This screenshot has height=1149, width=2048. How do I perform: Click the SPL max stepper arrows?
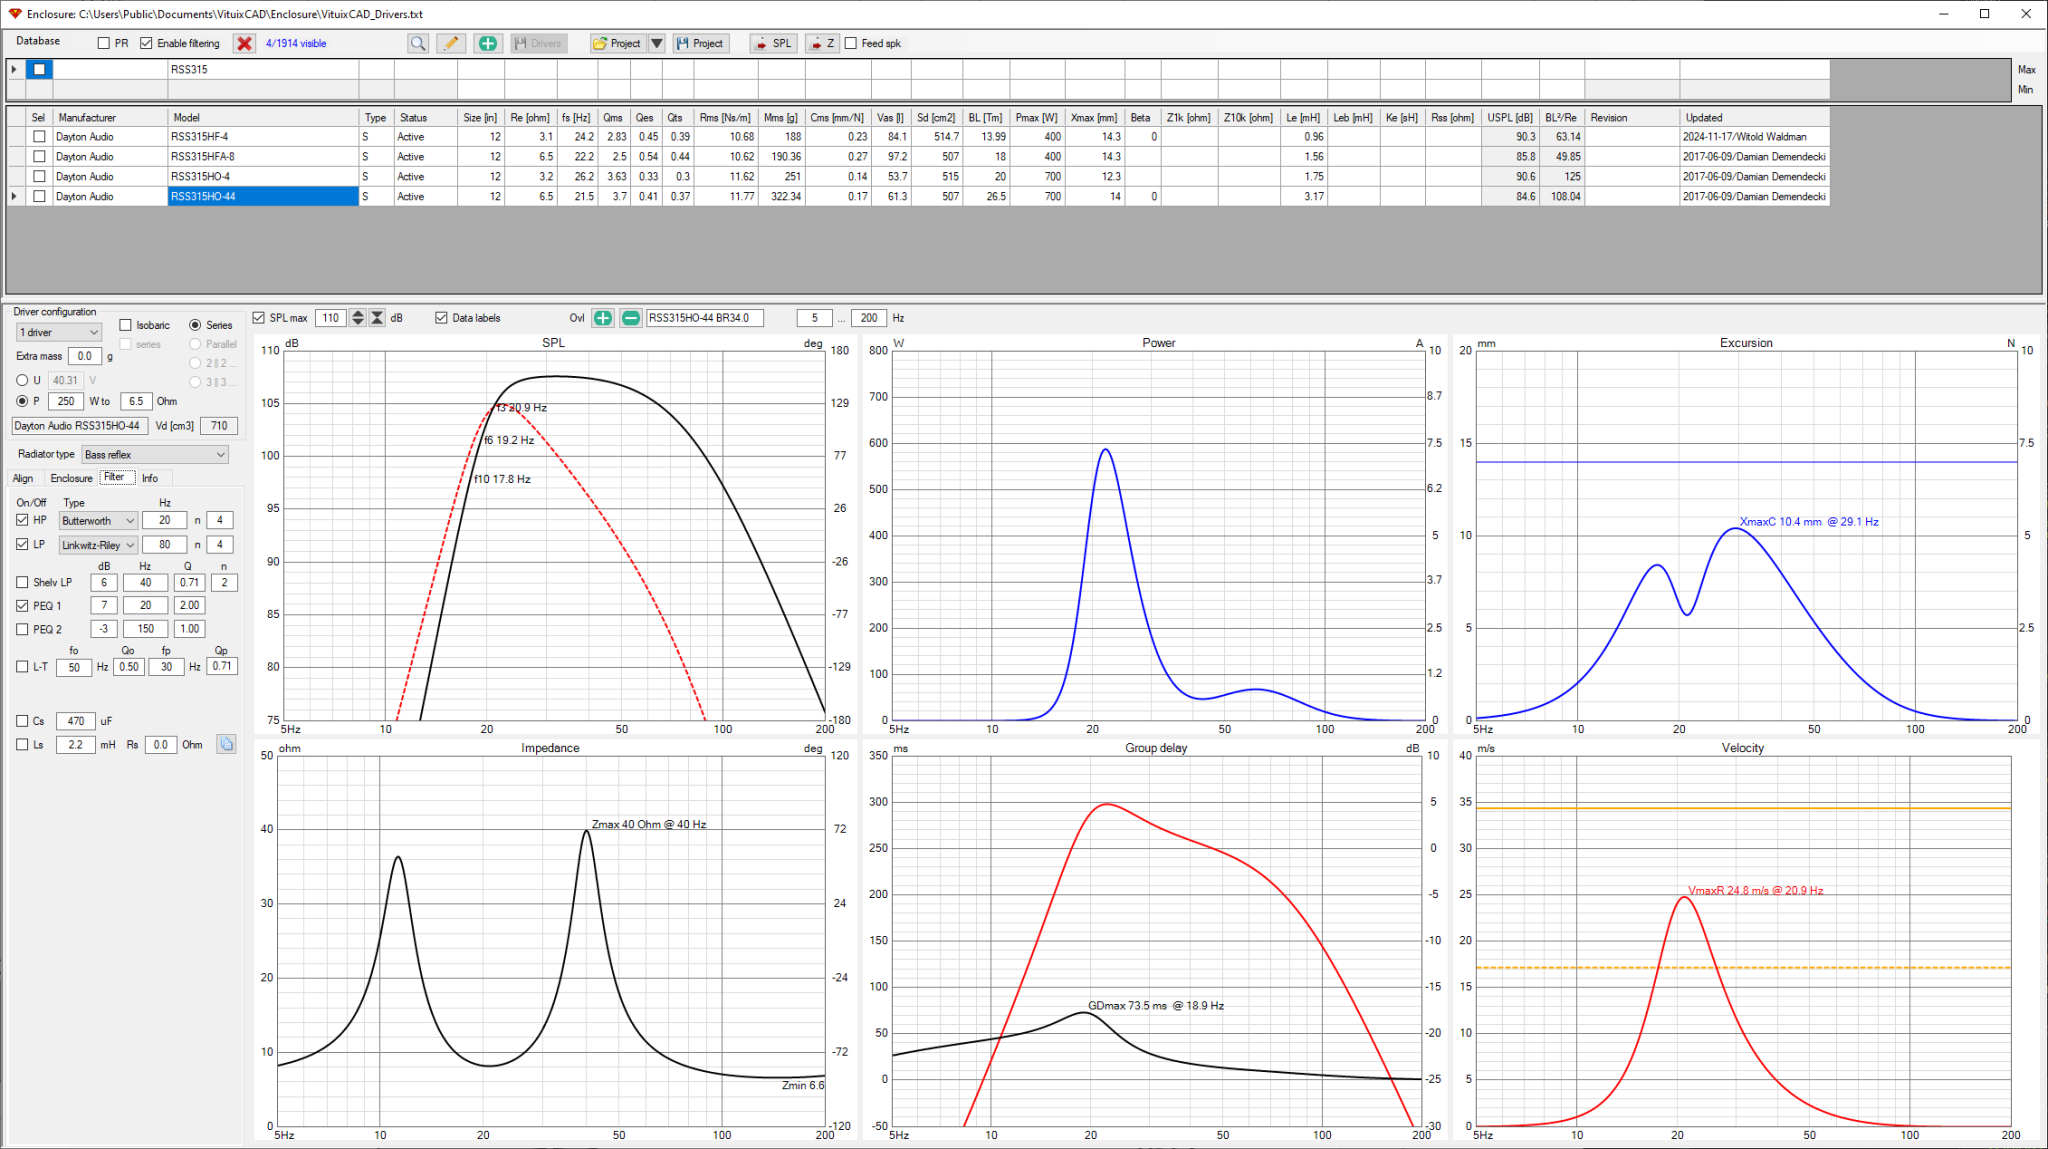click(358, 318)
